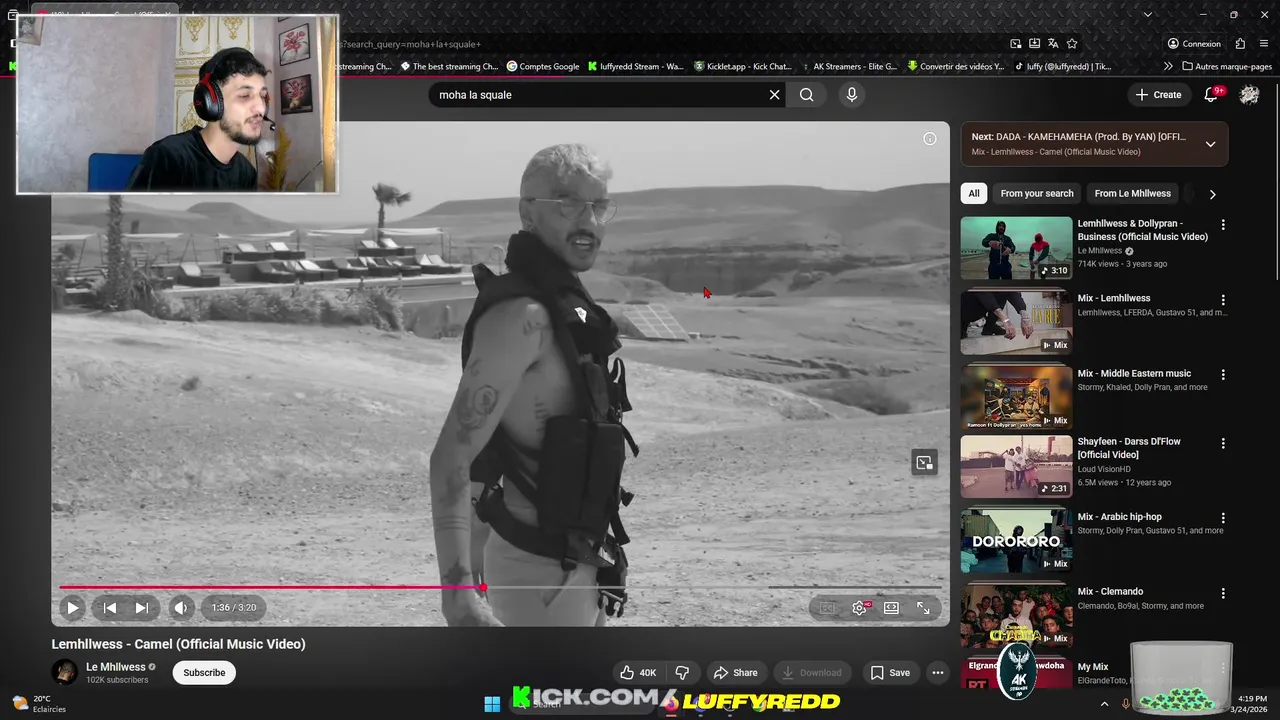Screen dimensions: 1280x720
Task: Show more filter chips arrow
Action: 1212,194
